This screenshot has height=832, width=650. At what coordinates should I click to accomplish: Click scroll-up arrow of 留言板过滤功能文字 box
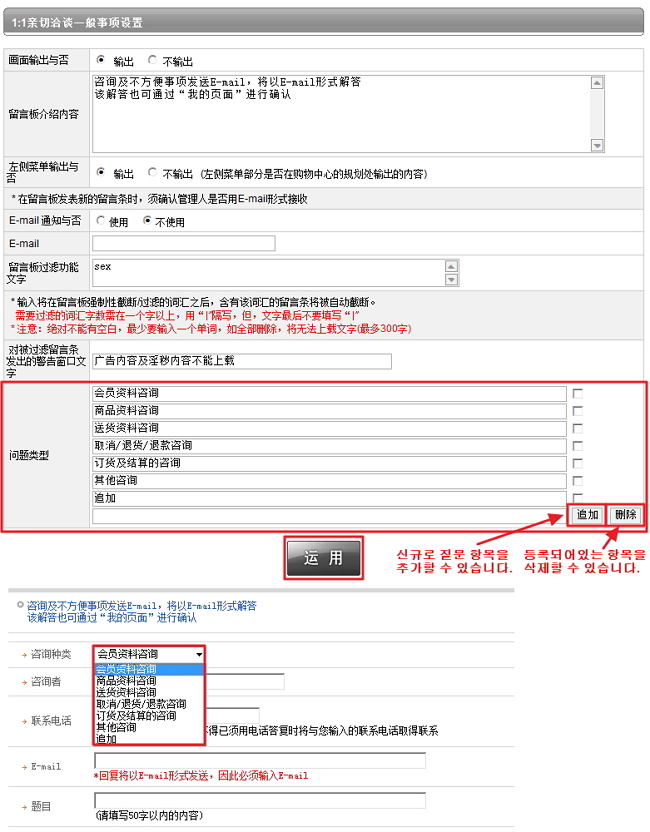point(451,266)
